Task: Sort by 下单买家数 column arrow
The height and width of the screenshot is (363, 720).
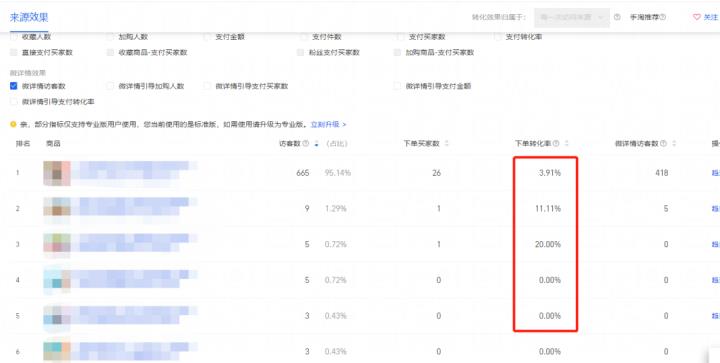Action: [x=447, y=144]
